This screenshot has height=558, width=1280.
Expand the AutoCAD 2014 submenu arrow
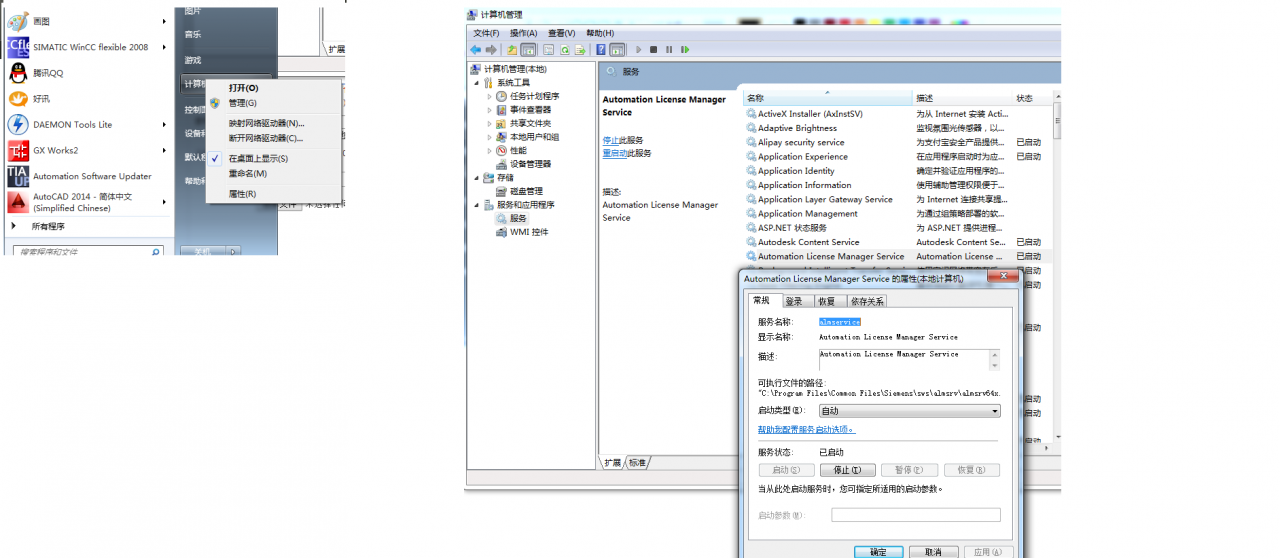165,202
